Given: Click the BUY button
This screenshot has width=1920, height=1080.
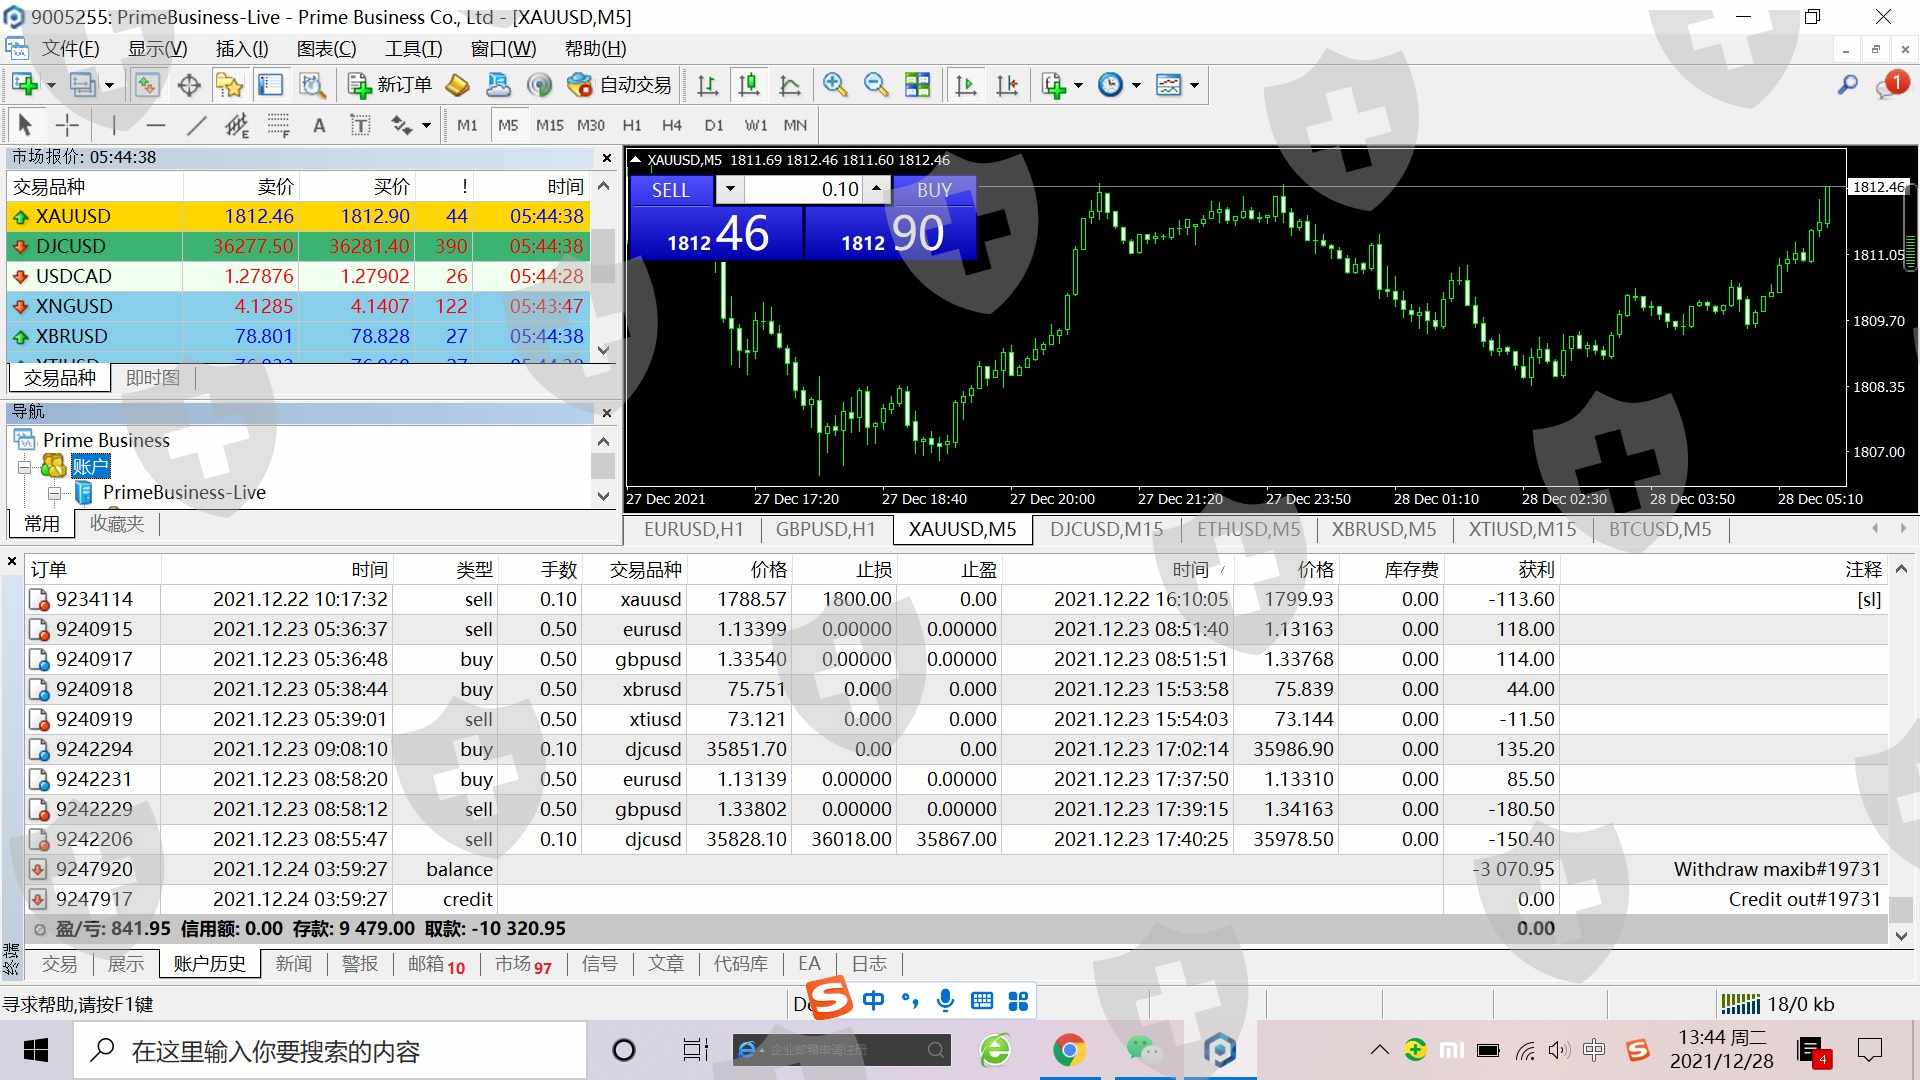Looking at the screenshot, I should click(933, 190).
